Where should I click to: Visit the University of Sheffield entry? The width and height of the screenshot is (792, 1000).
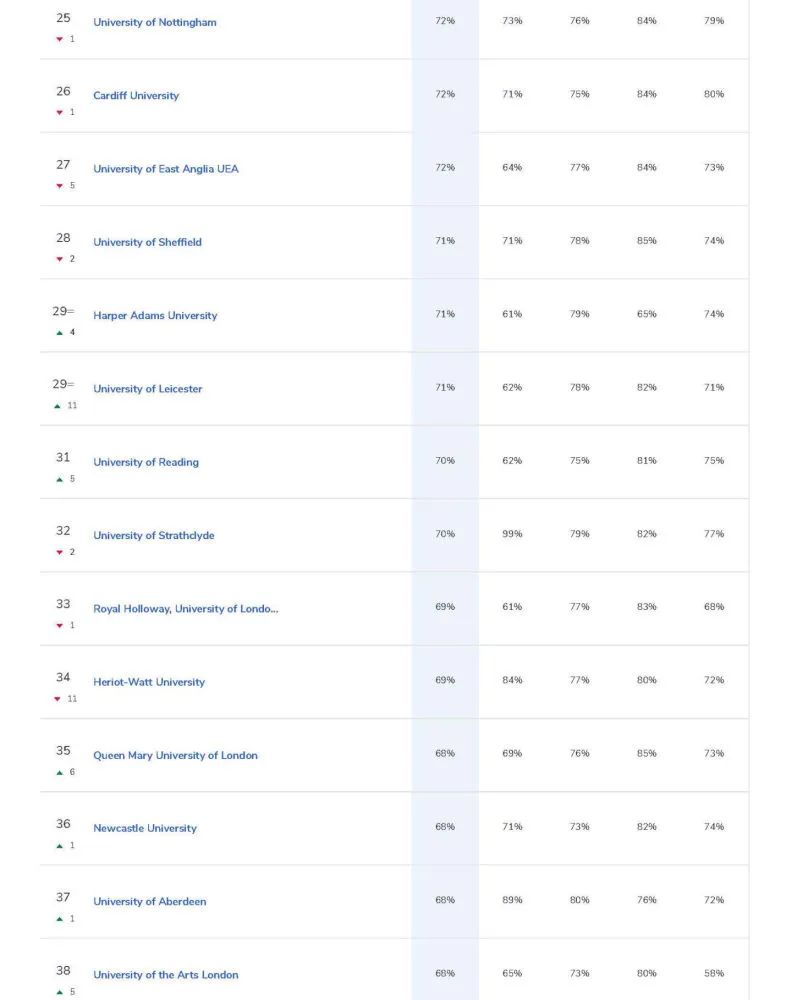[x=147, y=242]
